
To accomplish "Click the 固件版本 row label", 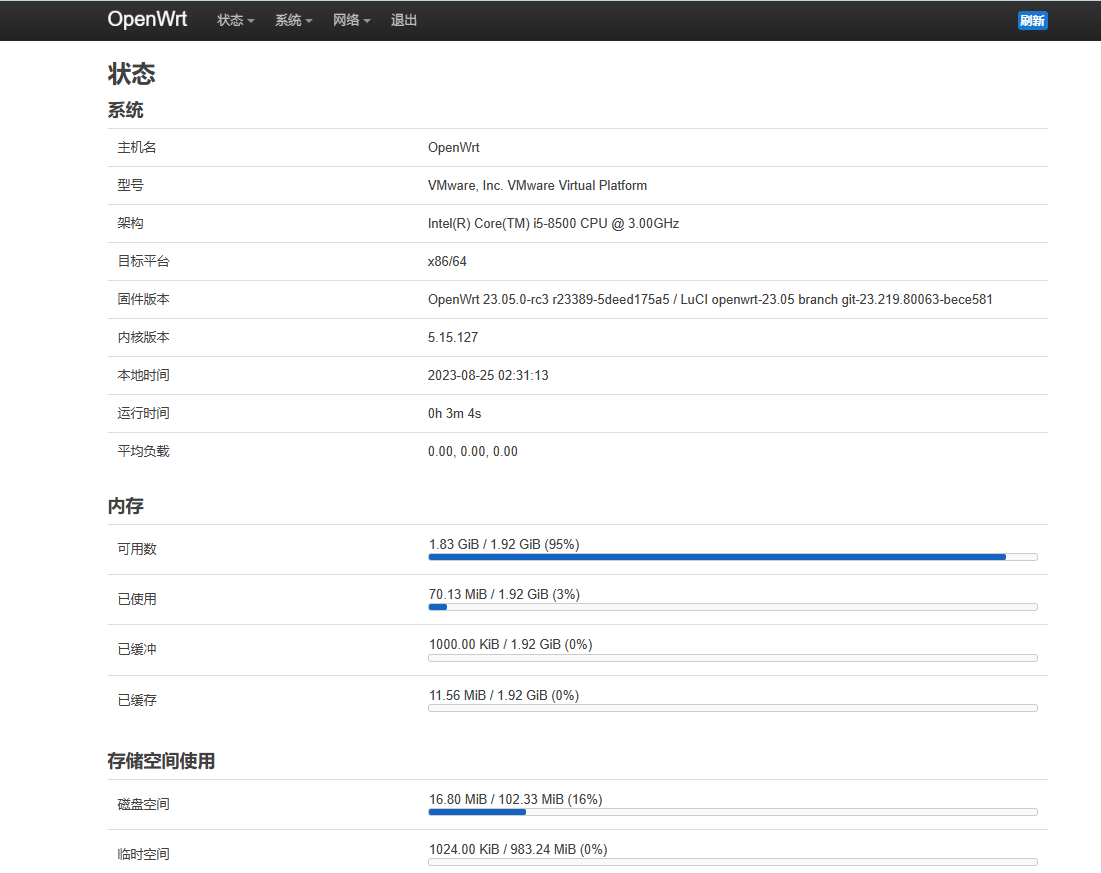I will (x=143, y=299).
